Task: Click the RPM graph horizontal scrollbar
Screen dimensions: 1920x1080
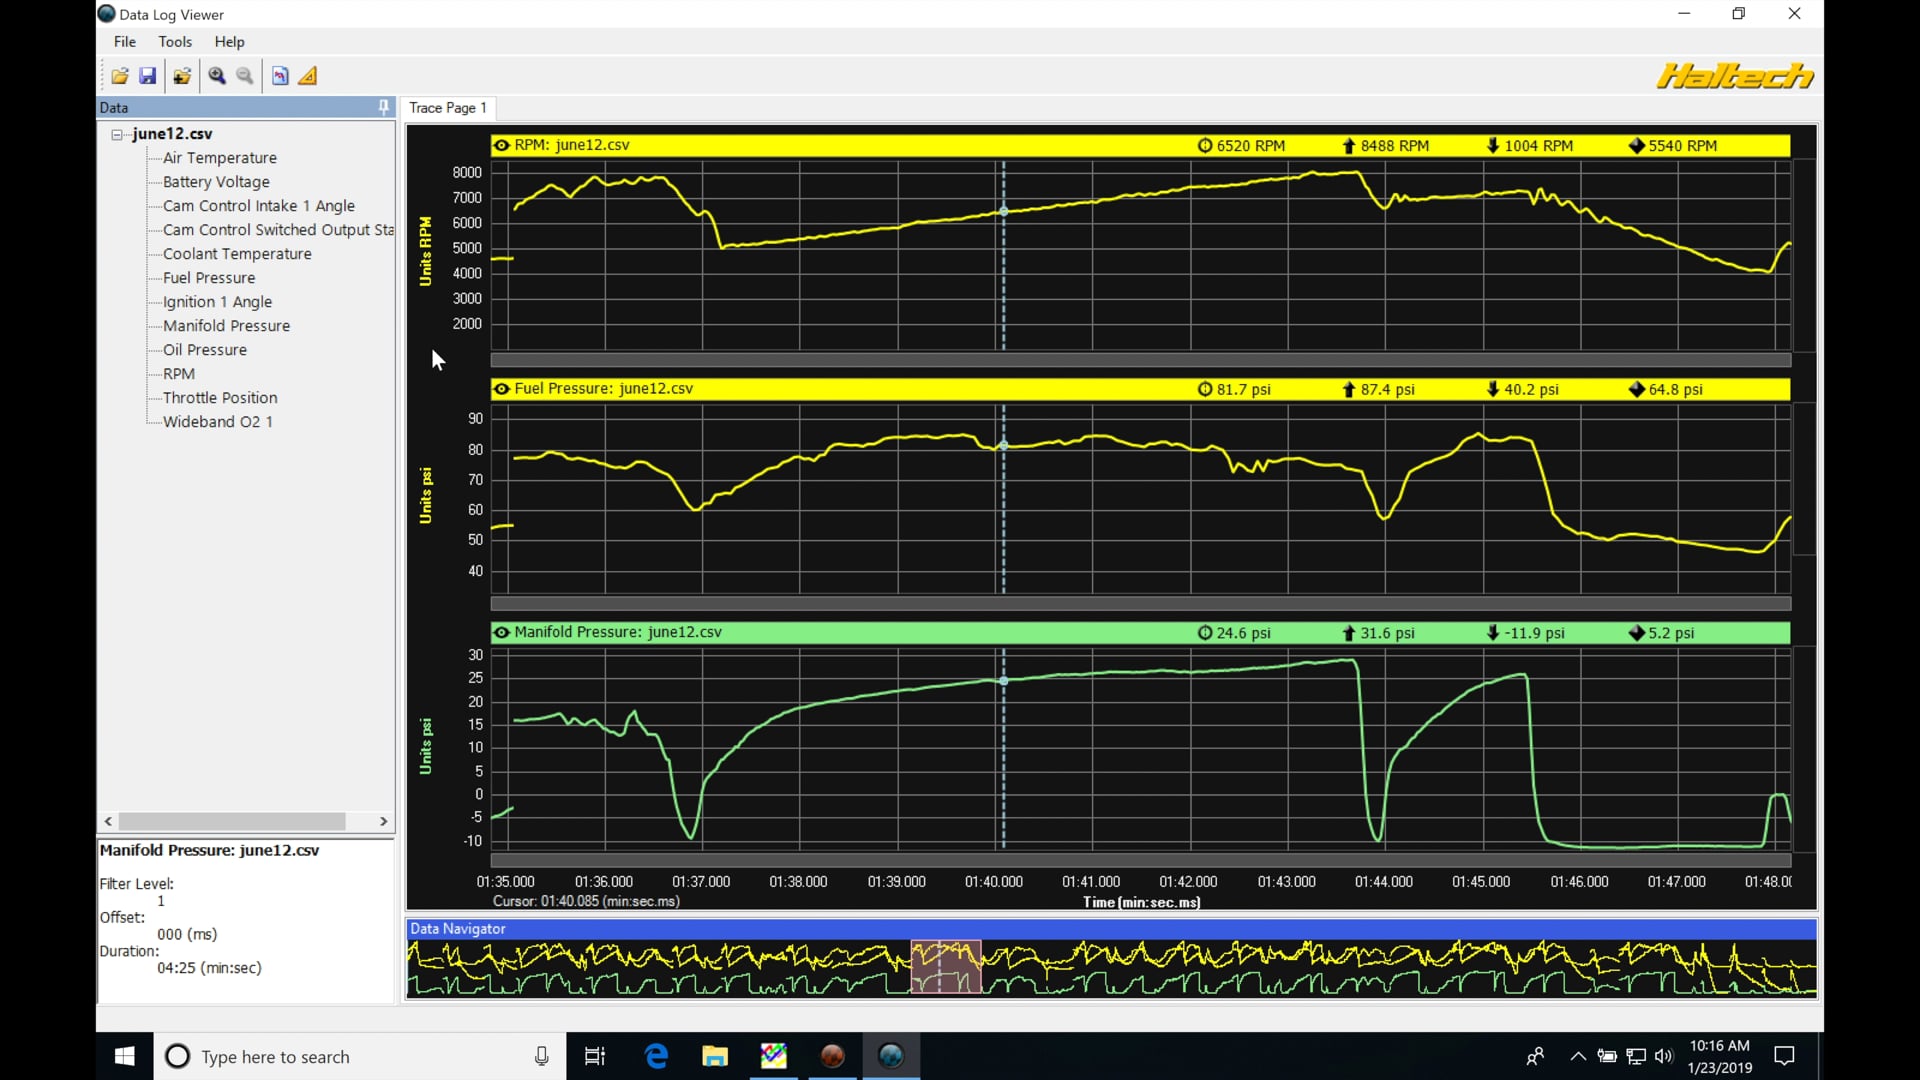Action: tap(1140, 360)
